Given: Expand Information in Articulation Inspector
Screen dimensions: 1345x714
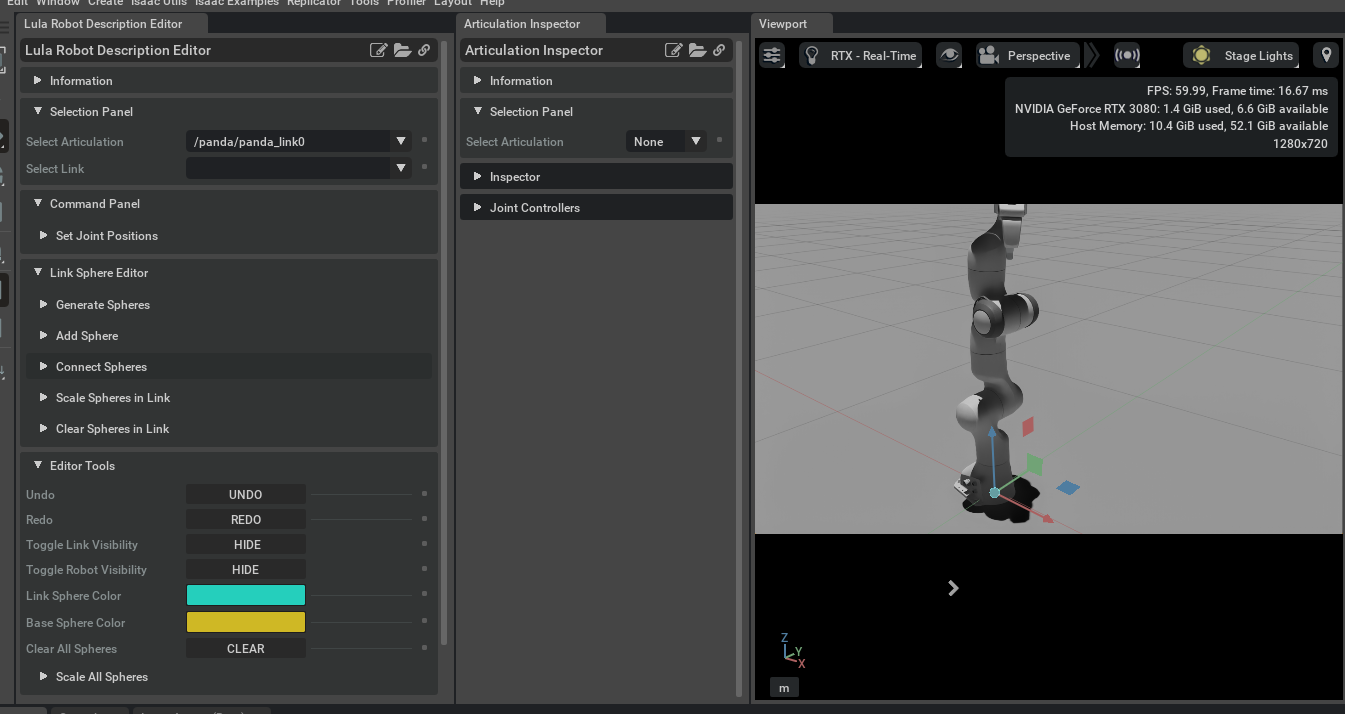Looking at the screenshot, I should (596, 81).
